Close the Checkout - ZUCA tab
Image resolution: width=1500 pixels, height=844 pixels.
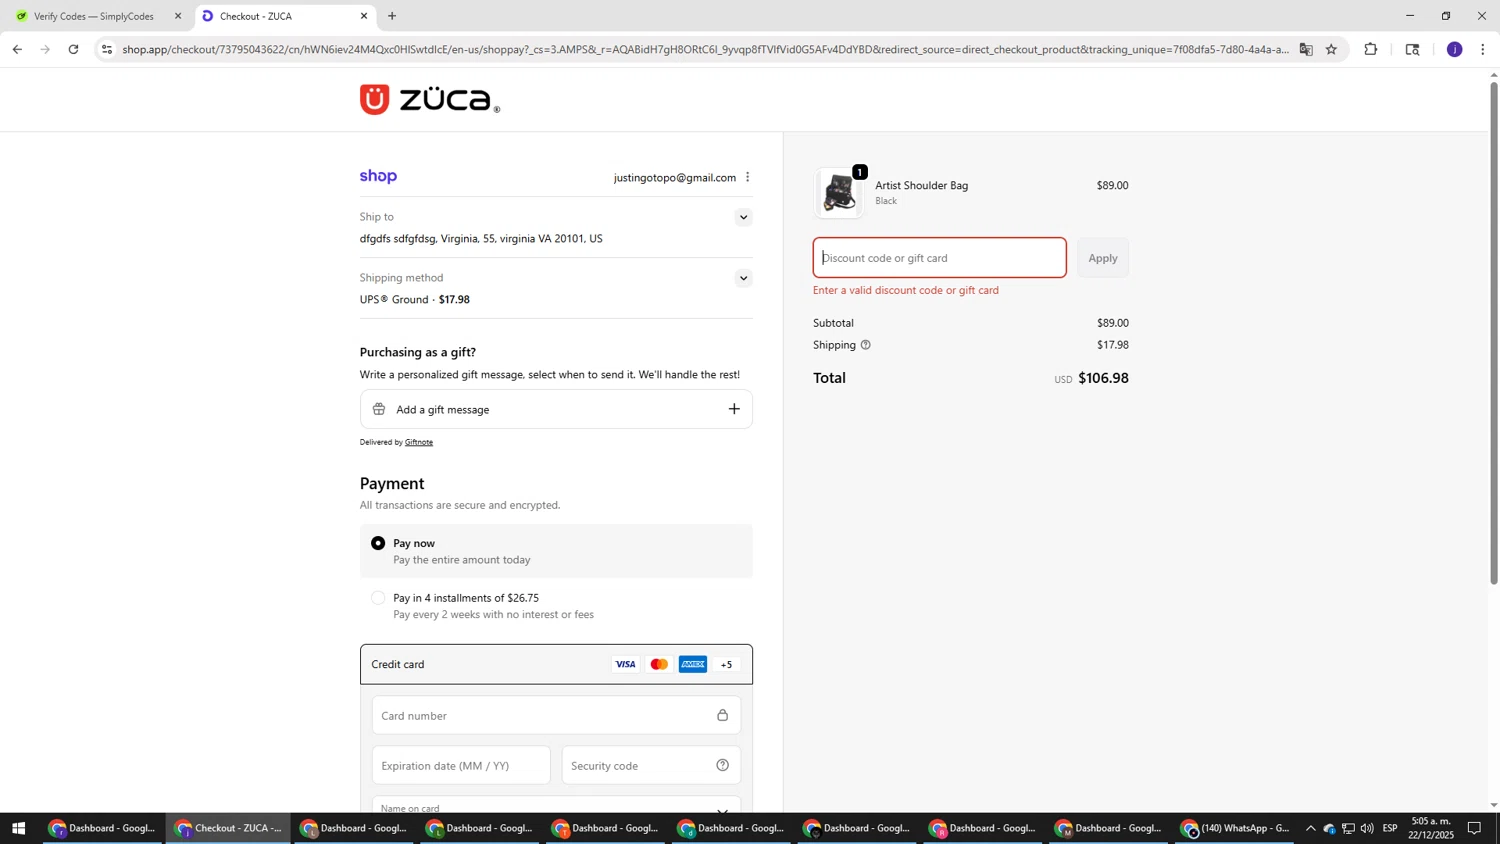tap(364, 16)
